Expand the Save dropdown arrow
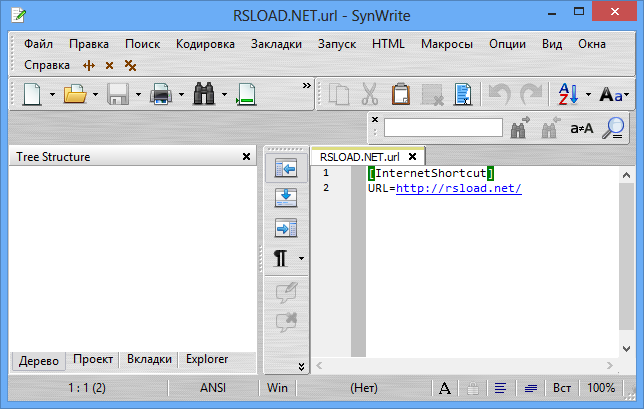 (138, 95)
